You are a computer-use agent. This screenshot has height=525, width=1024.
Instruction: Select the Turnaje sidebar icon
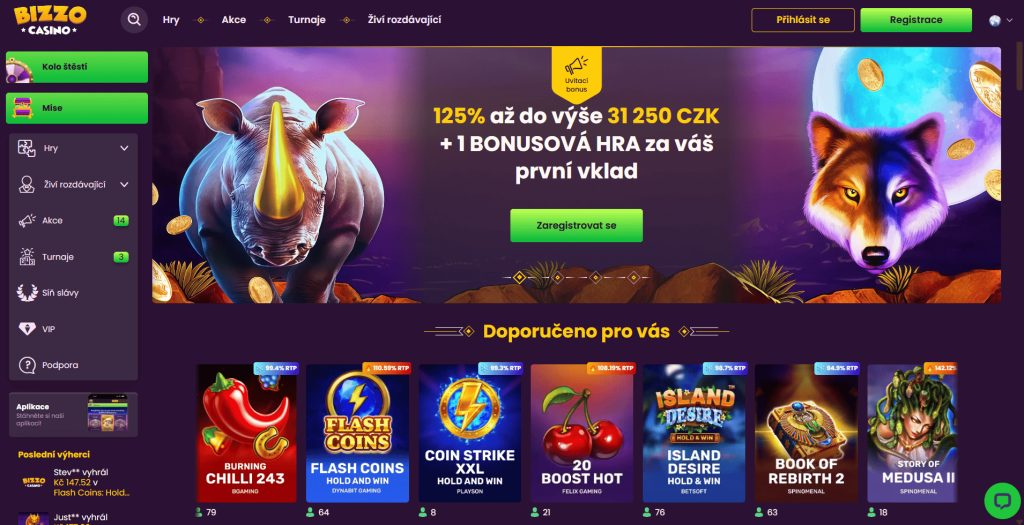tap(27, 257)
